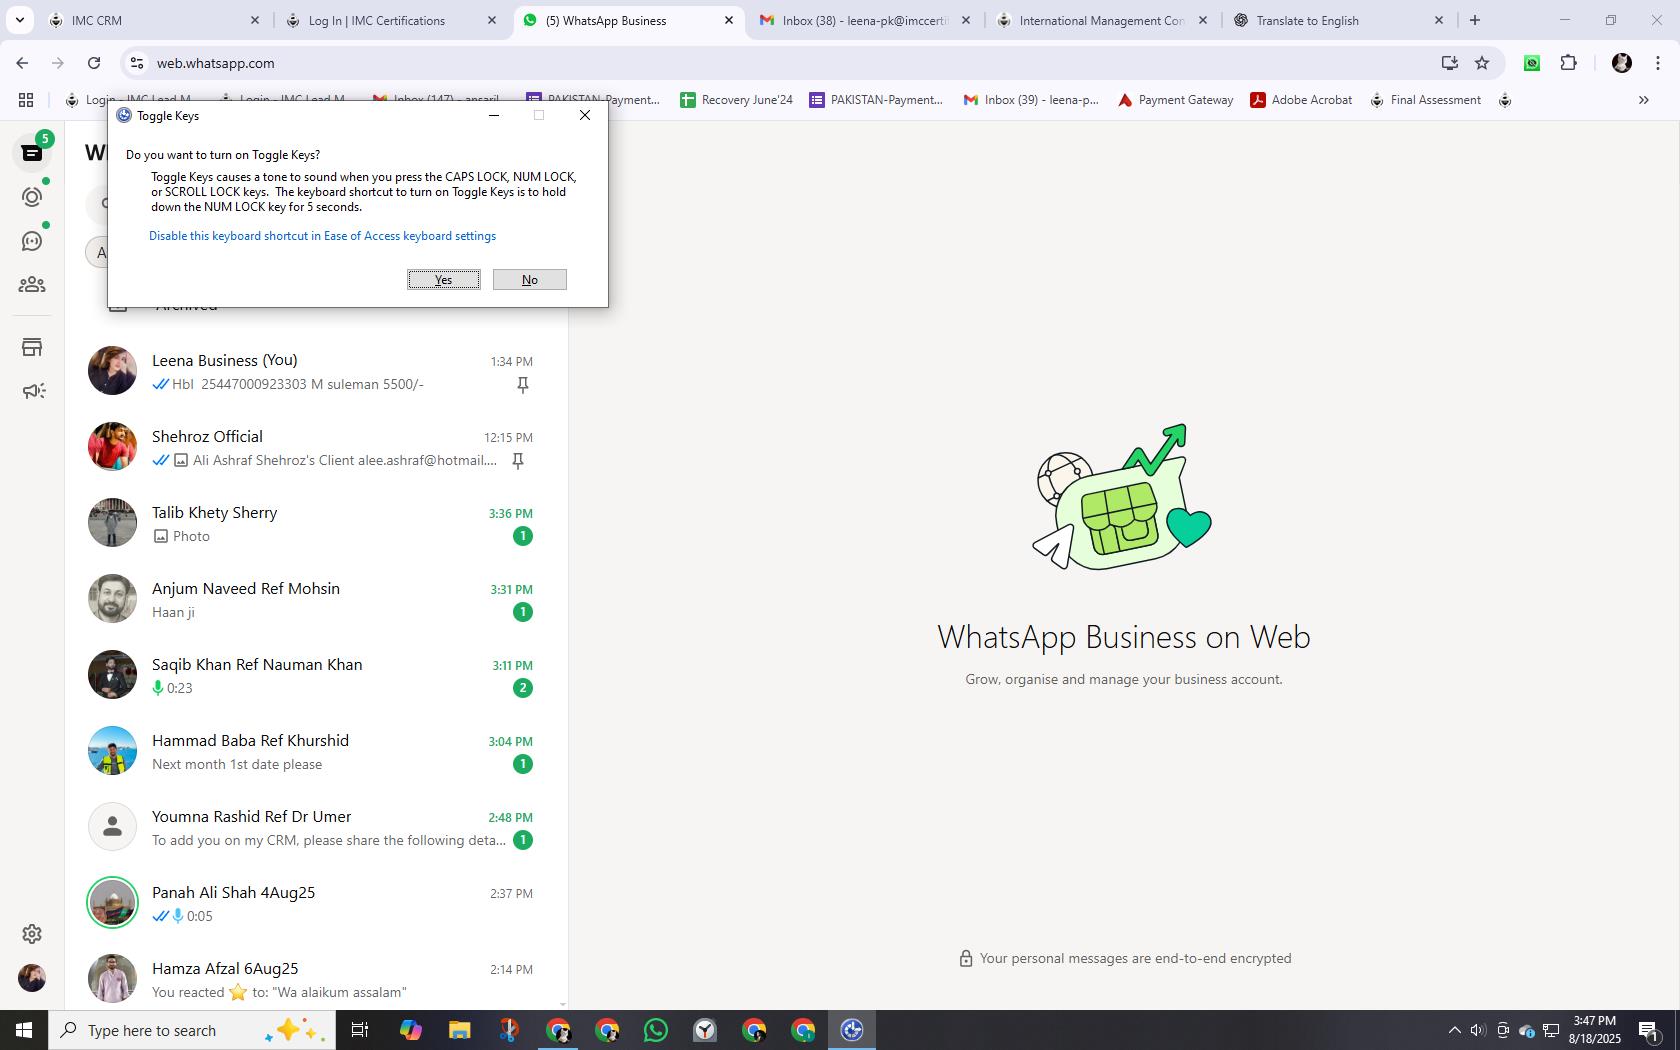Install app icon in address bar
1680x1050 pixels.
[1449, 63]
